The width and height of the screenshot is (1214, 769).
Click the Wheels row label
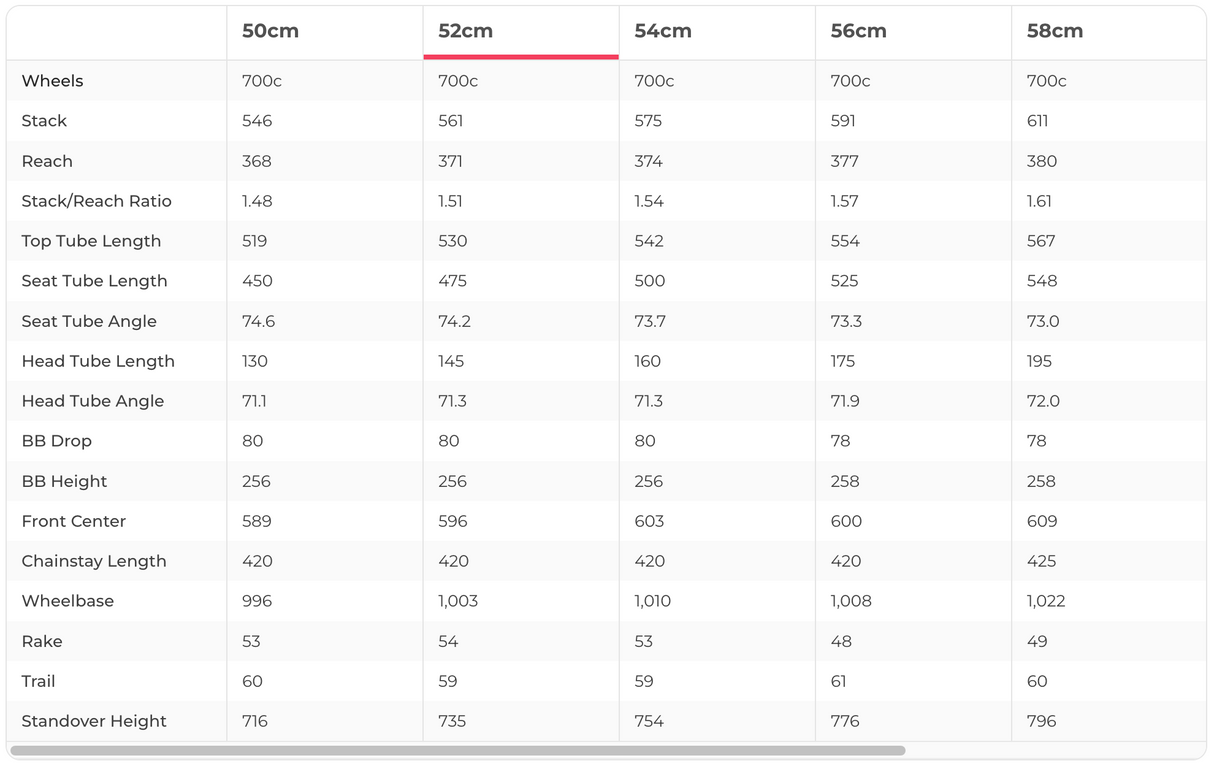pos(53,81)
